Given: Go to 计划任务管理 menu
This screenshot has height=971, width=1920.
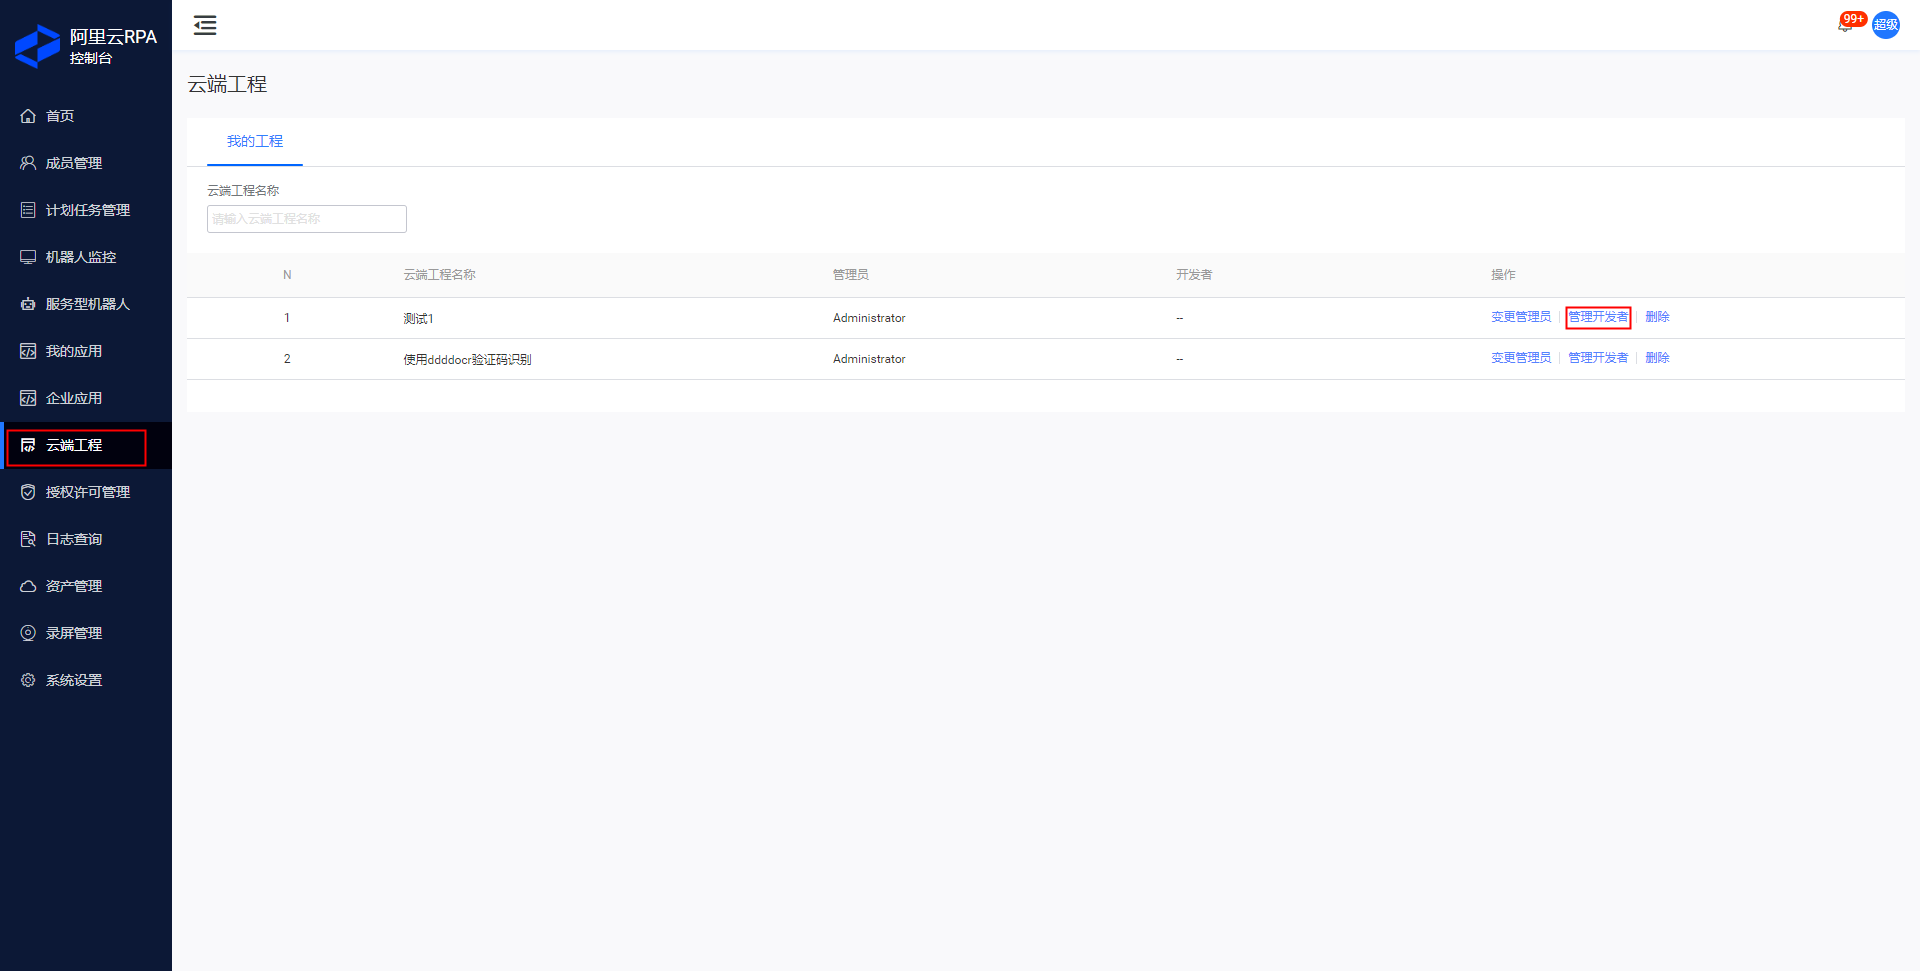Looking at the screenshot, I should 86,210.
